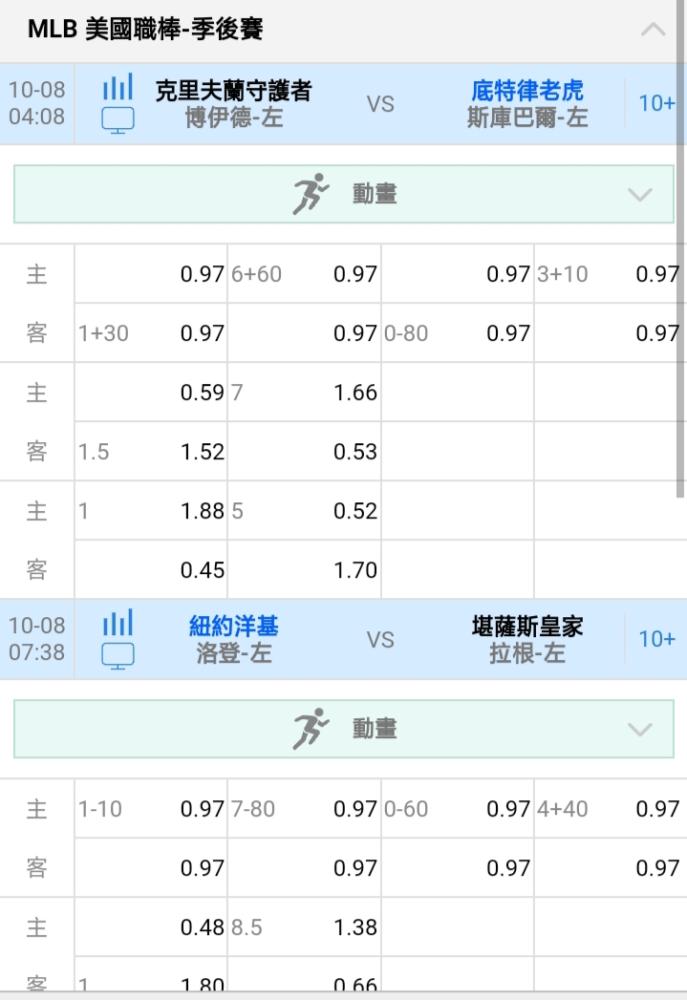Pick the 1-10 odds cell 0.97
687x1000 pixels.
tap(151, 809)
